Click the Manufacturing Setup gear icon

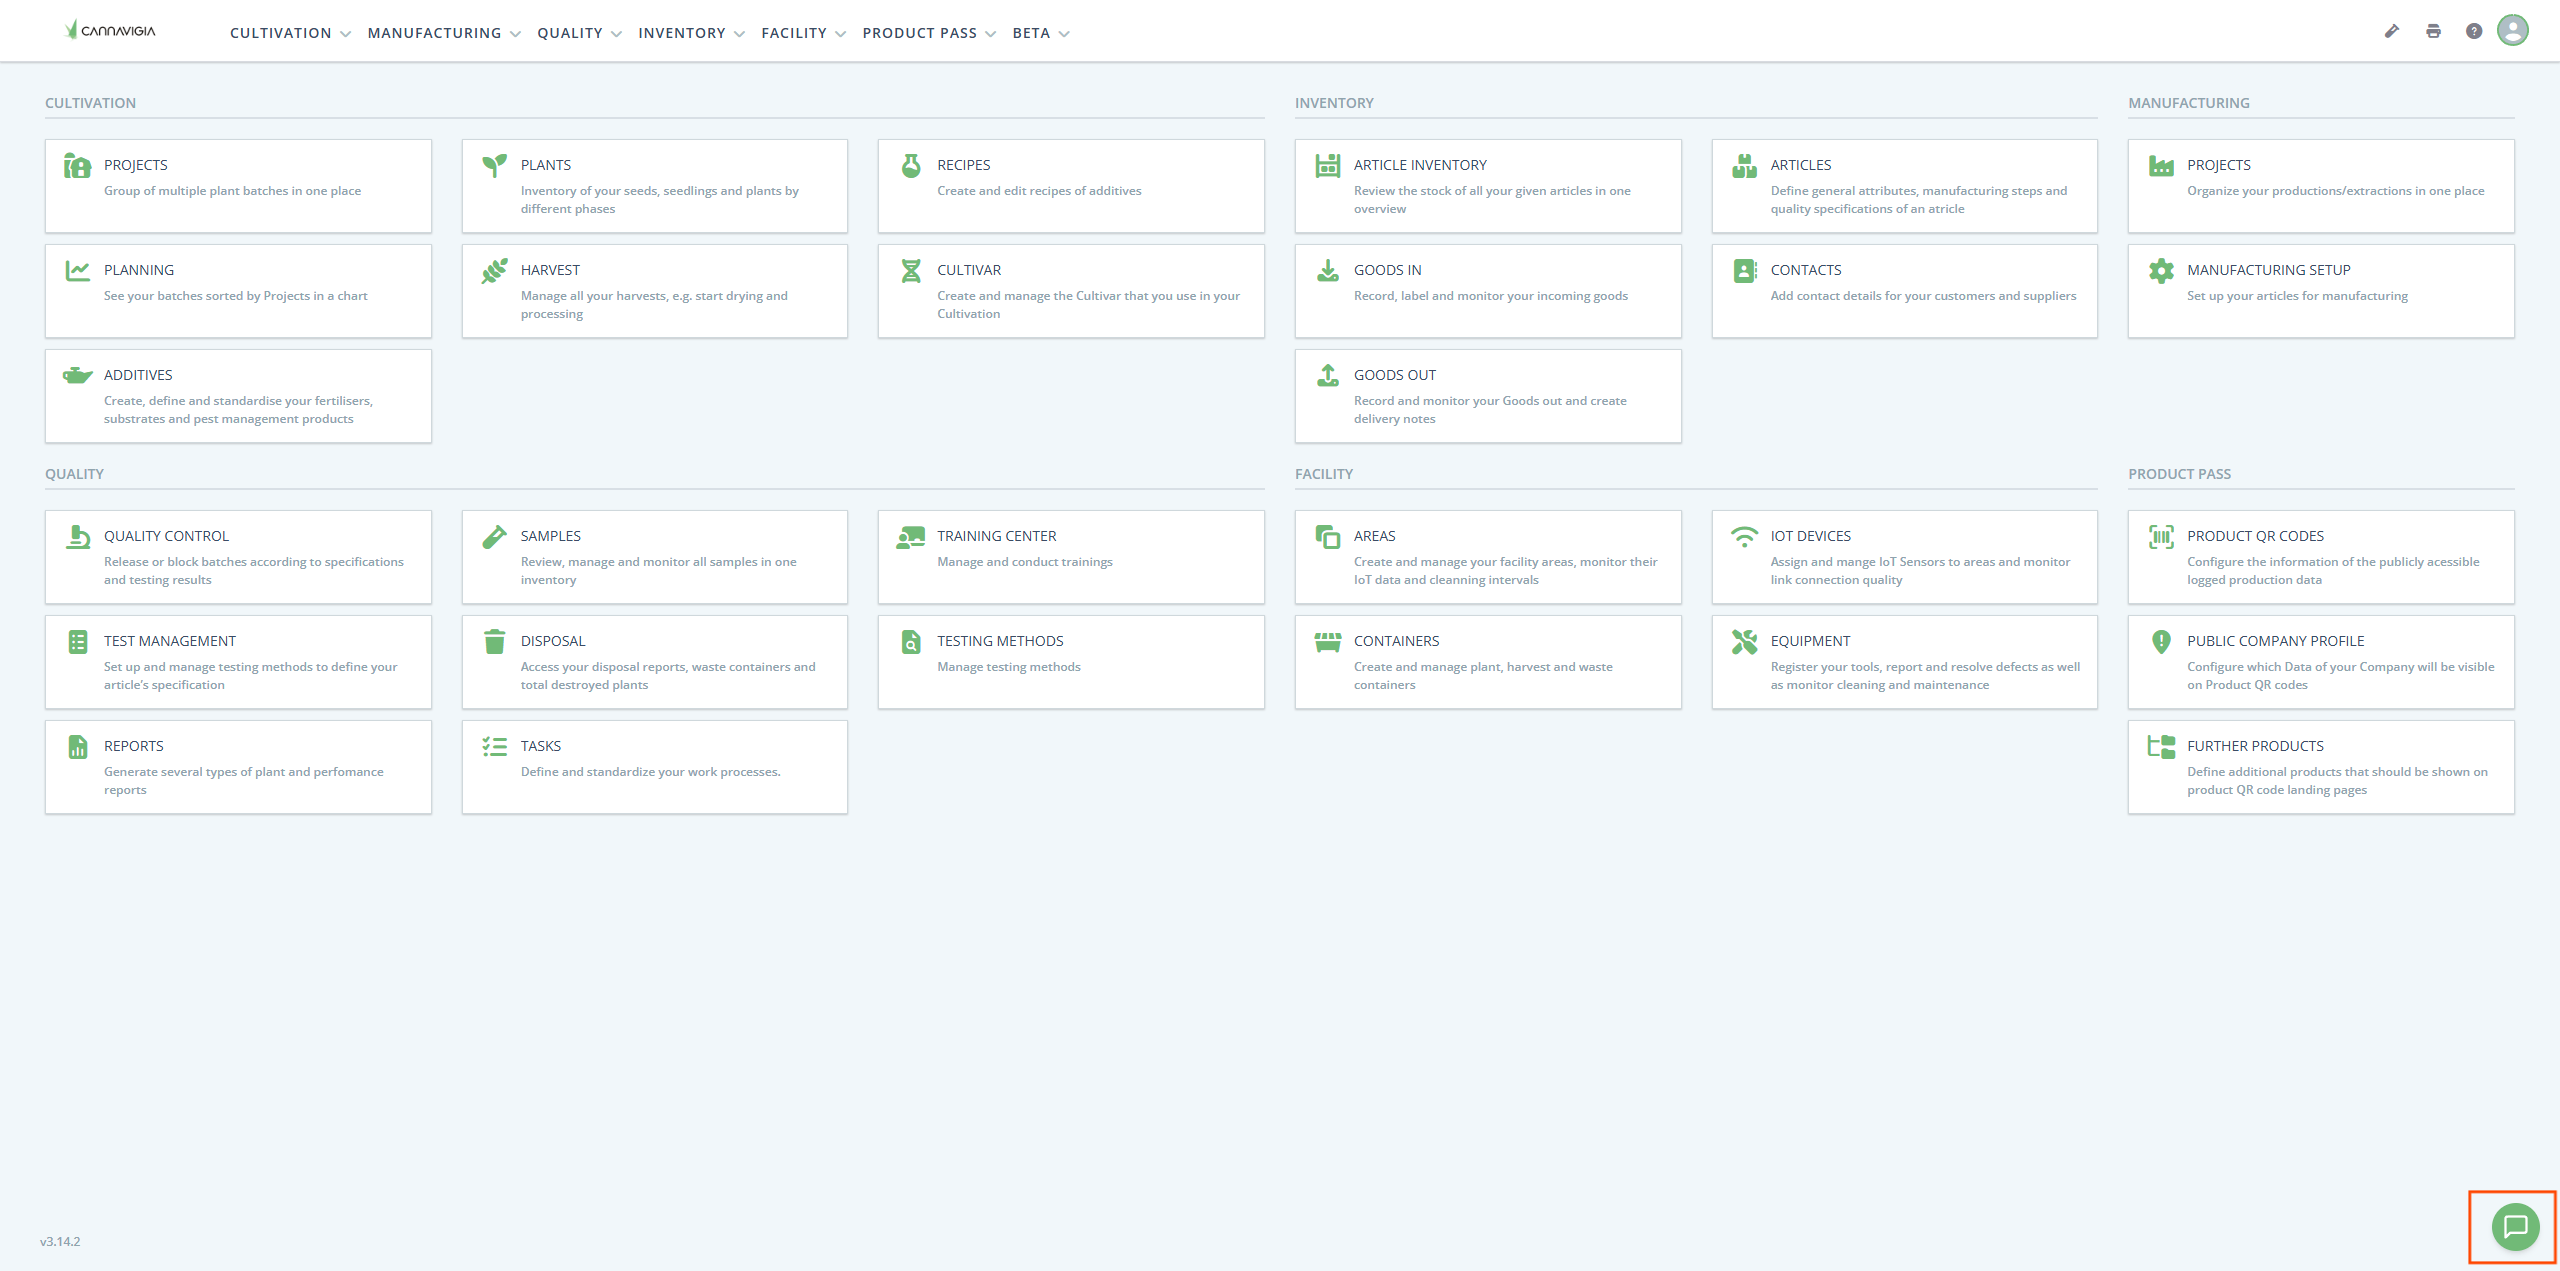pos(2161,271)
